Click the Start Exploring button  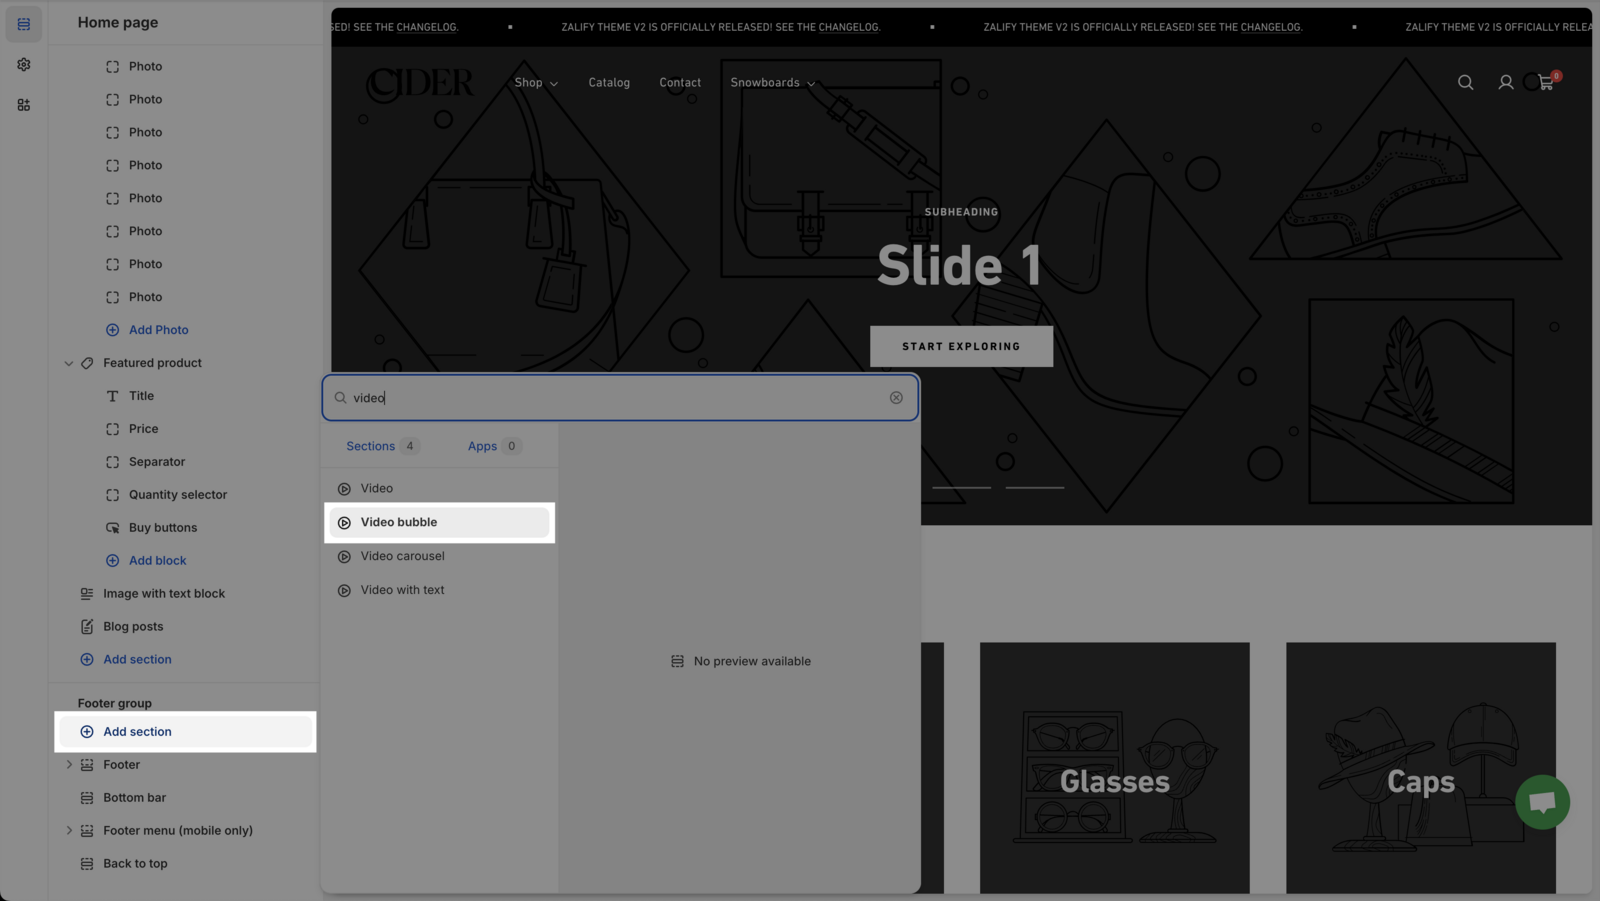pyautogui.click(x=961, y=346)
